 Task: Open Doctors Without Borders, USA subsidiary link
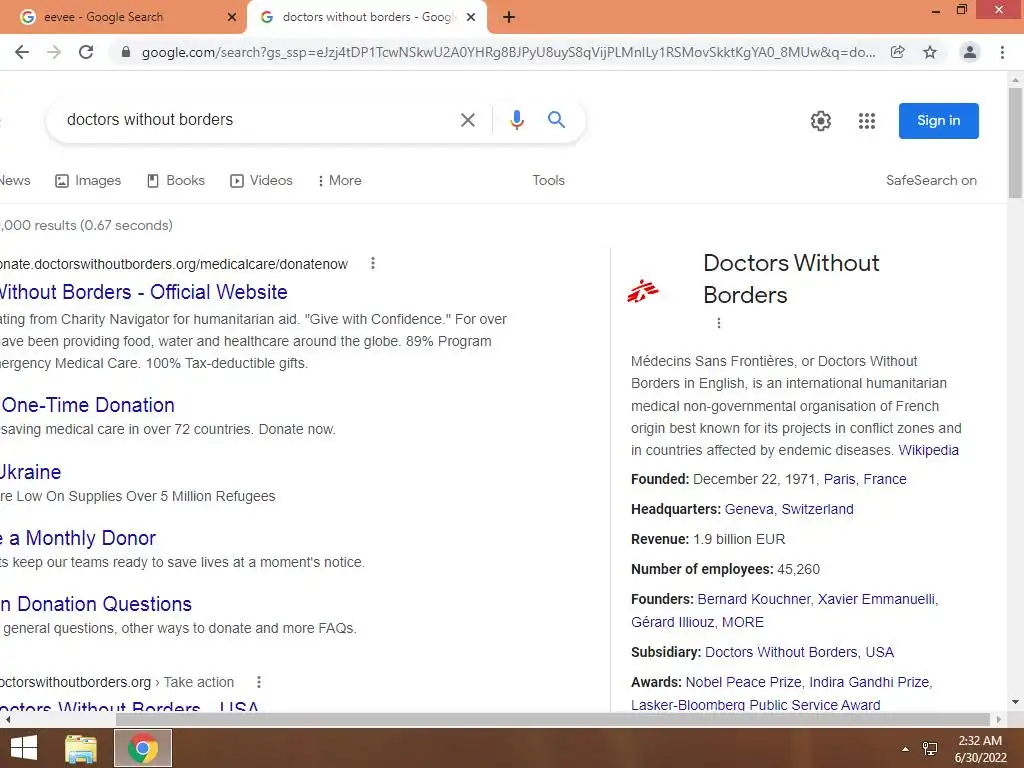click(x=799, y=652)
